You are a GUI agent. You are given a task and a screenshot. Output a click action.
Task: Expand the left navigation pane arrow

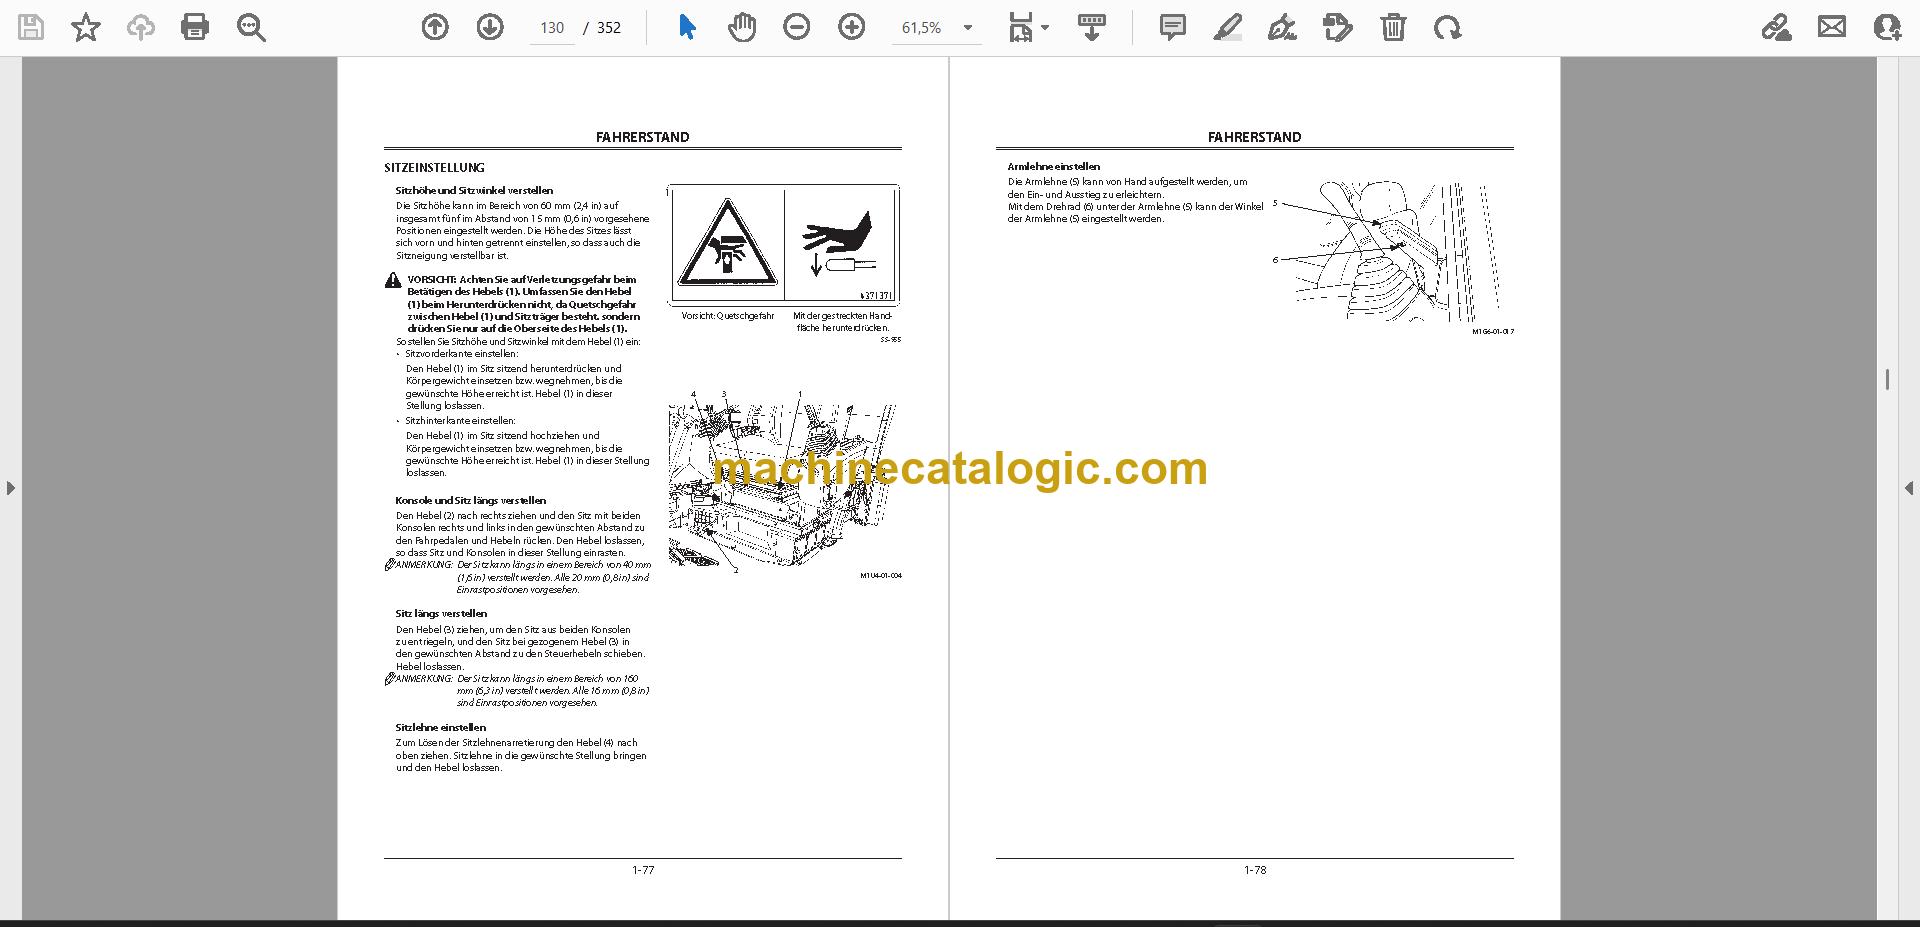pyautogui.click(x=10, y=488)
